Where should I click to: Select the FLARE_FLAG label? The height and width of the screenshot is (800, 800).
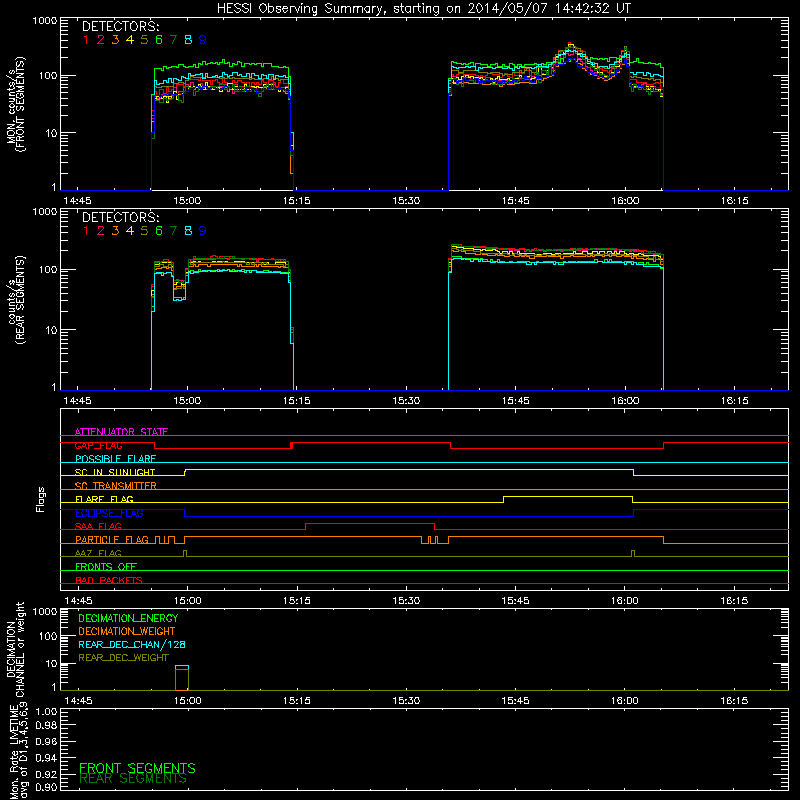tap(104, 499)
